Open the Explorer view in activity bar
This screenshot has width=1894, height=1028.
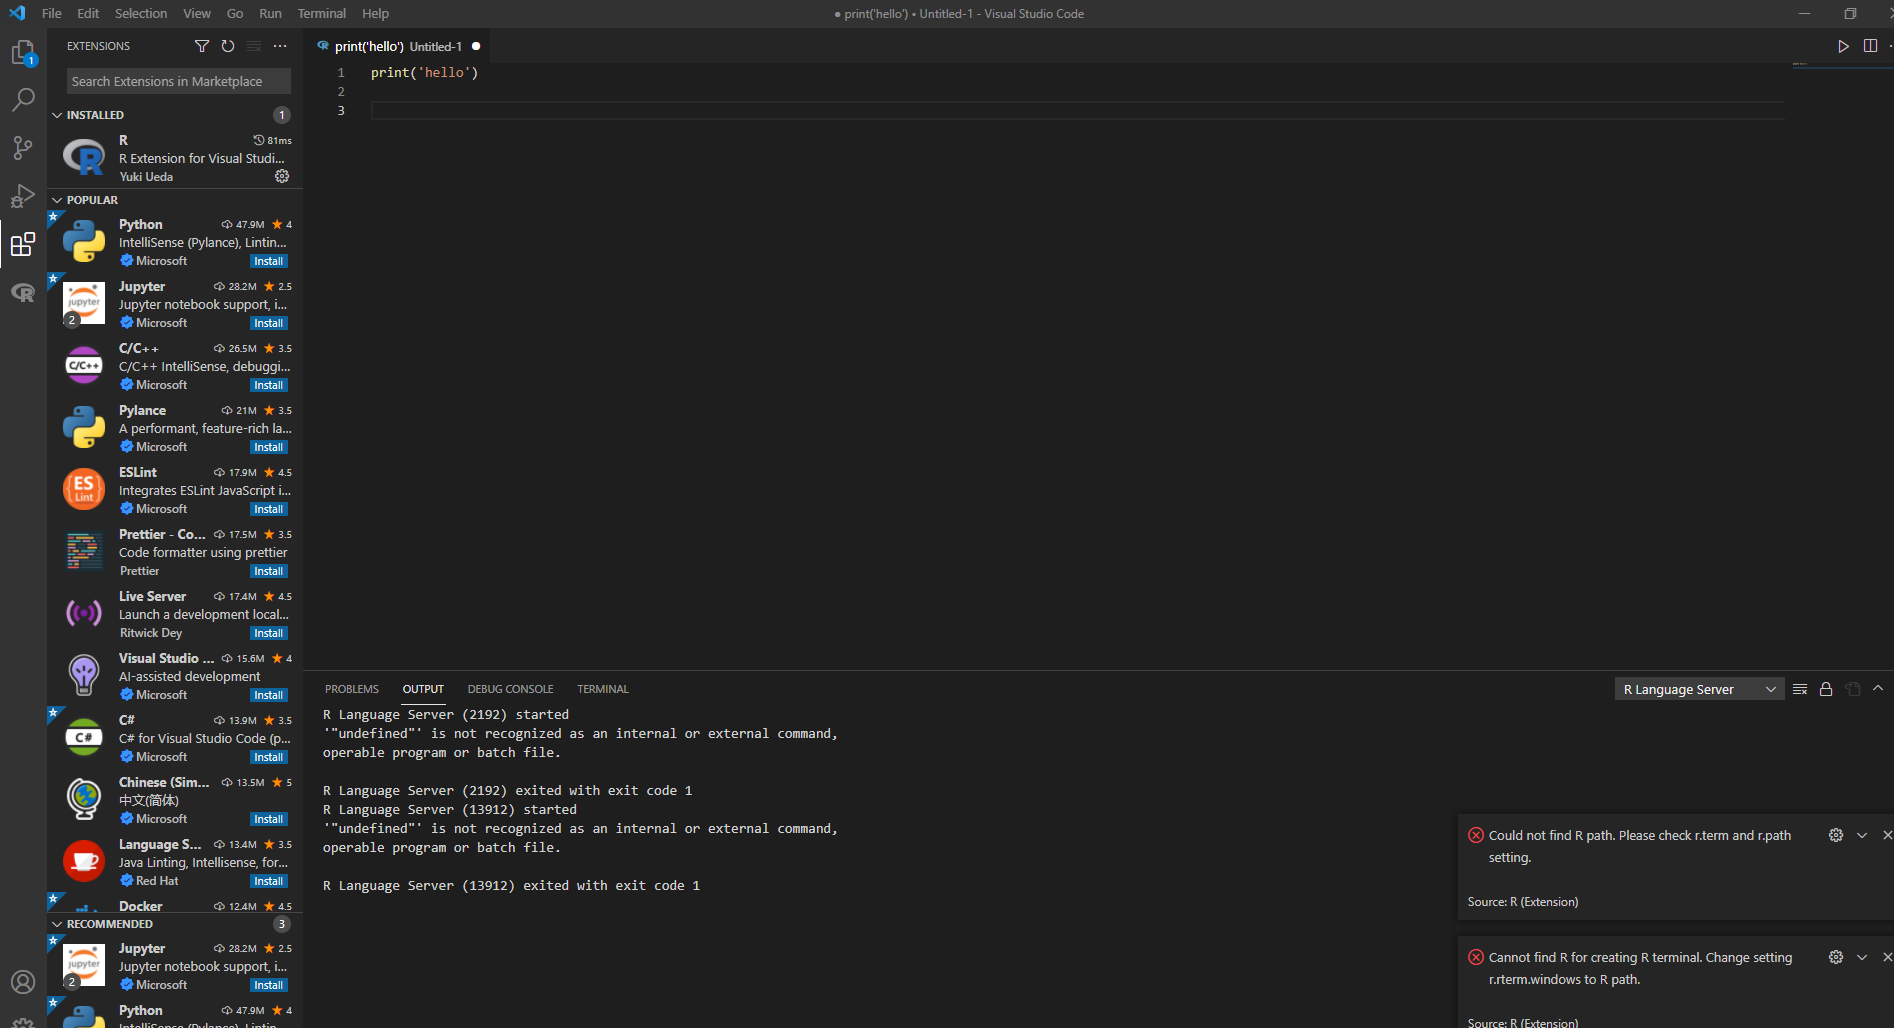23,52
